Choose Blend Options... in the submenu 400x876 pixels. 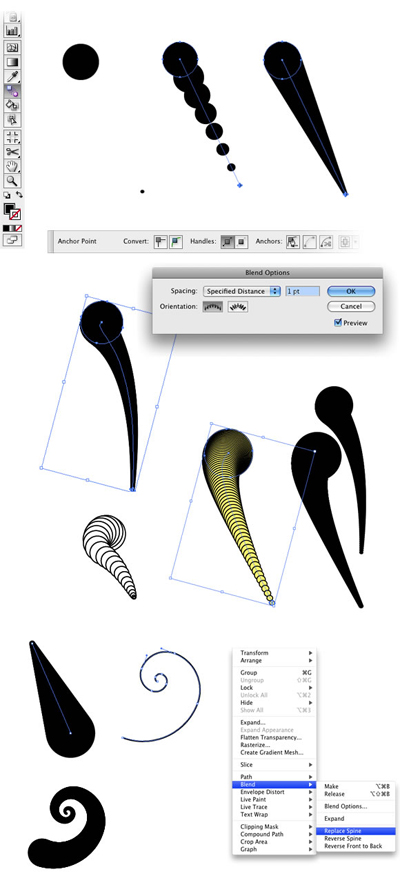[x=356, y=807]
